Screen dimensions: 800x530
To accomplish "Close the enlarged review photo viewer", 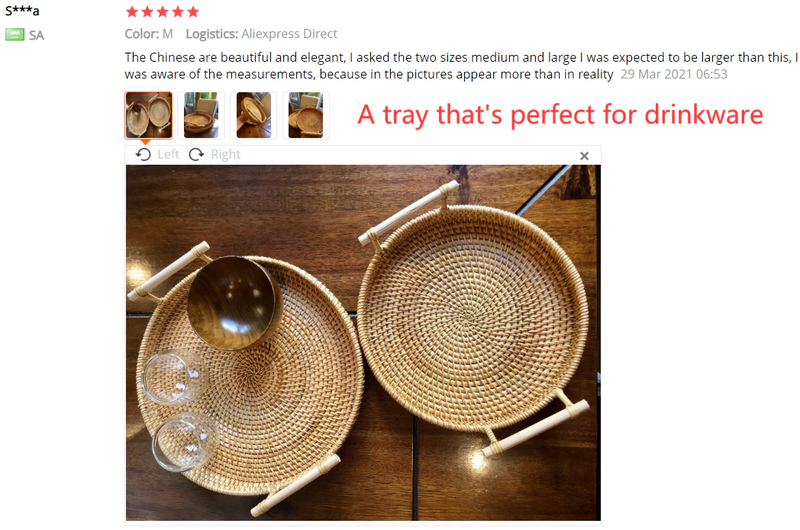I will point(584,155).
